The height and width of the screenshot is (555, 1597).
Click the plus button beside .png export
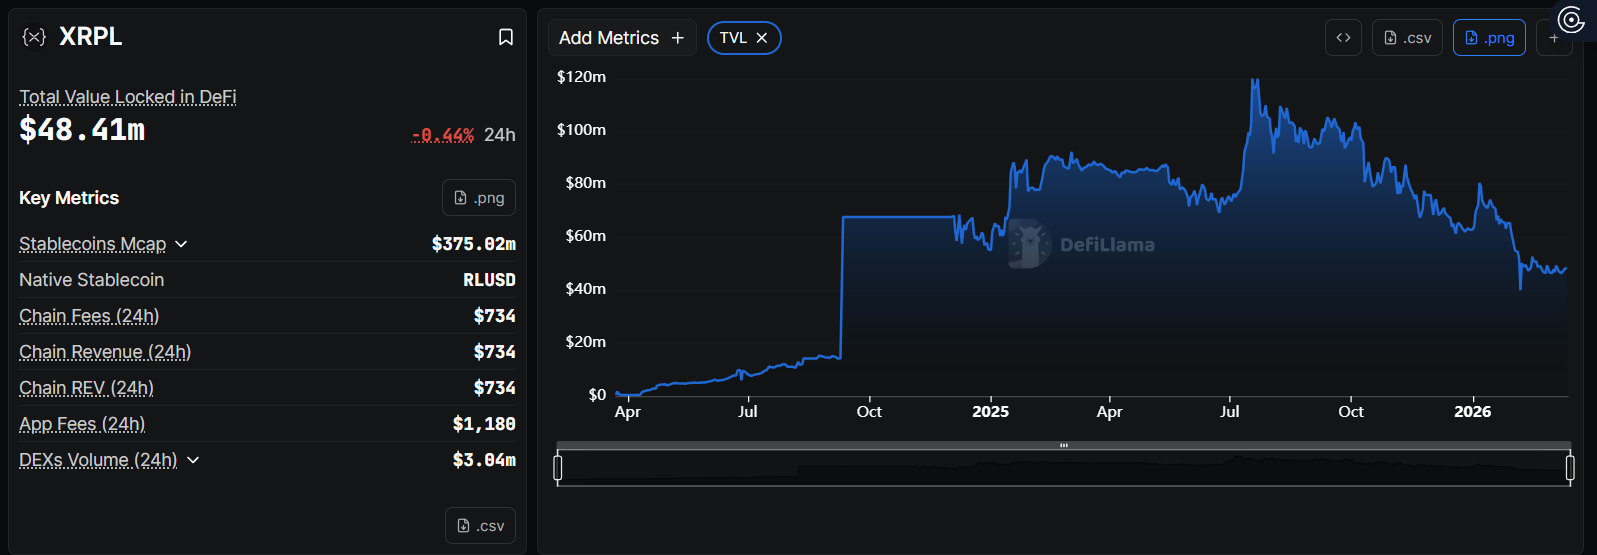click(1554, 38)
